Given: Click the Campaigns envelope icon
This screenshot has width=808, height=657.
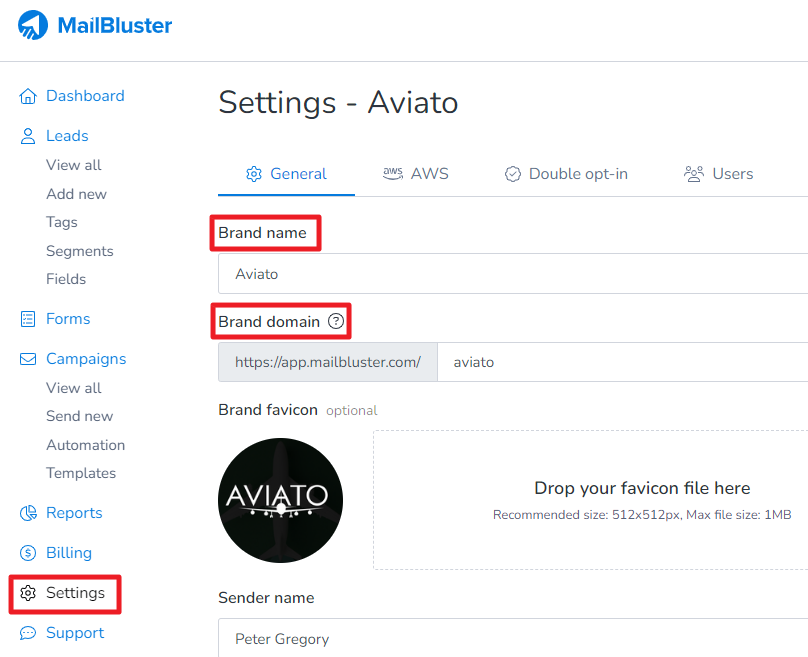Looking at the screenshot, I should [x=28, y=359].
